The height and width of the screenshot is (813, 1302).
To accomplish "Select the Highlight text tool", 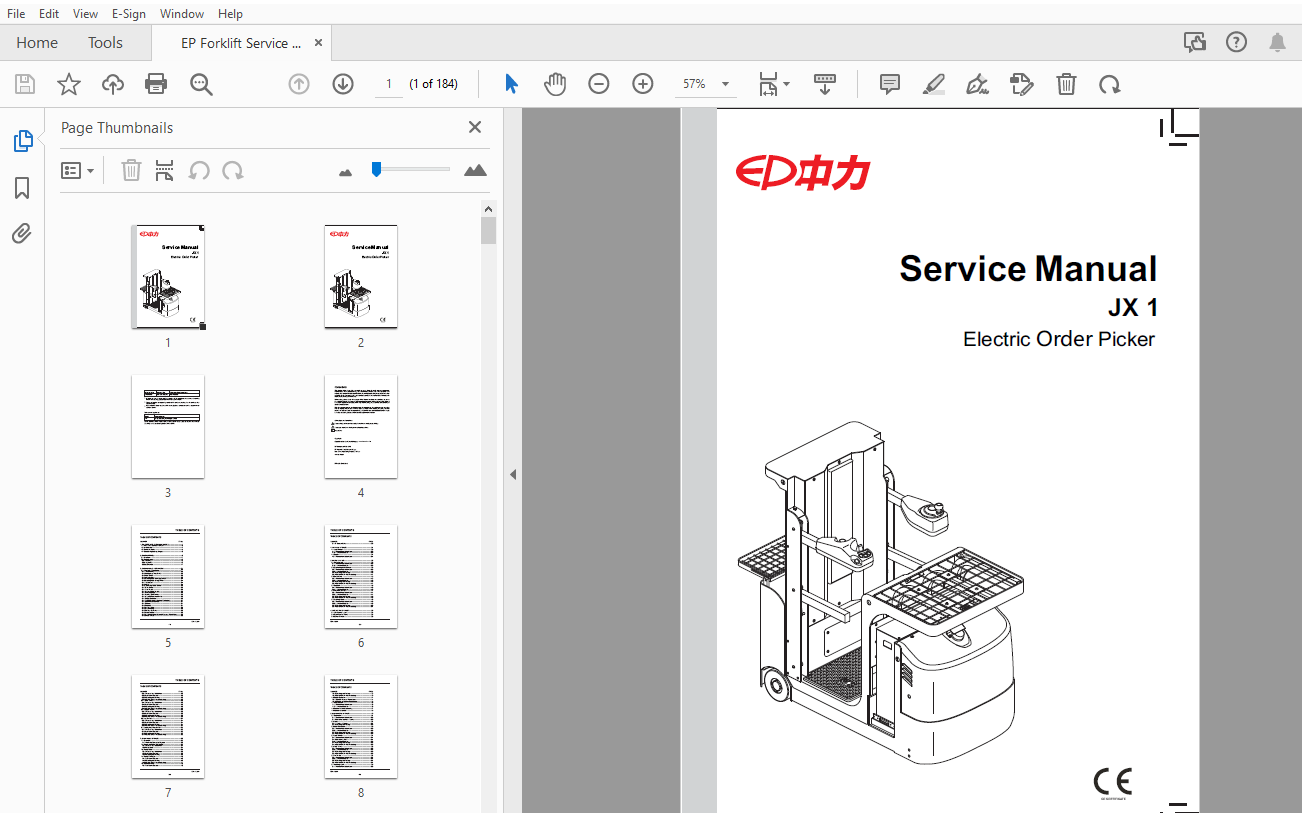I will [x=934, y=84].
